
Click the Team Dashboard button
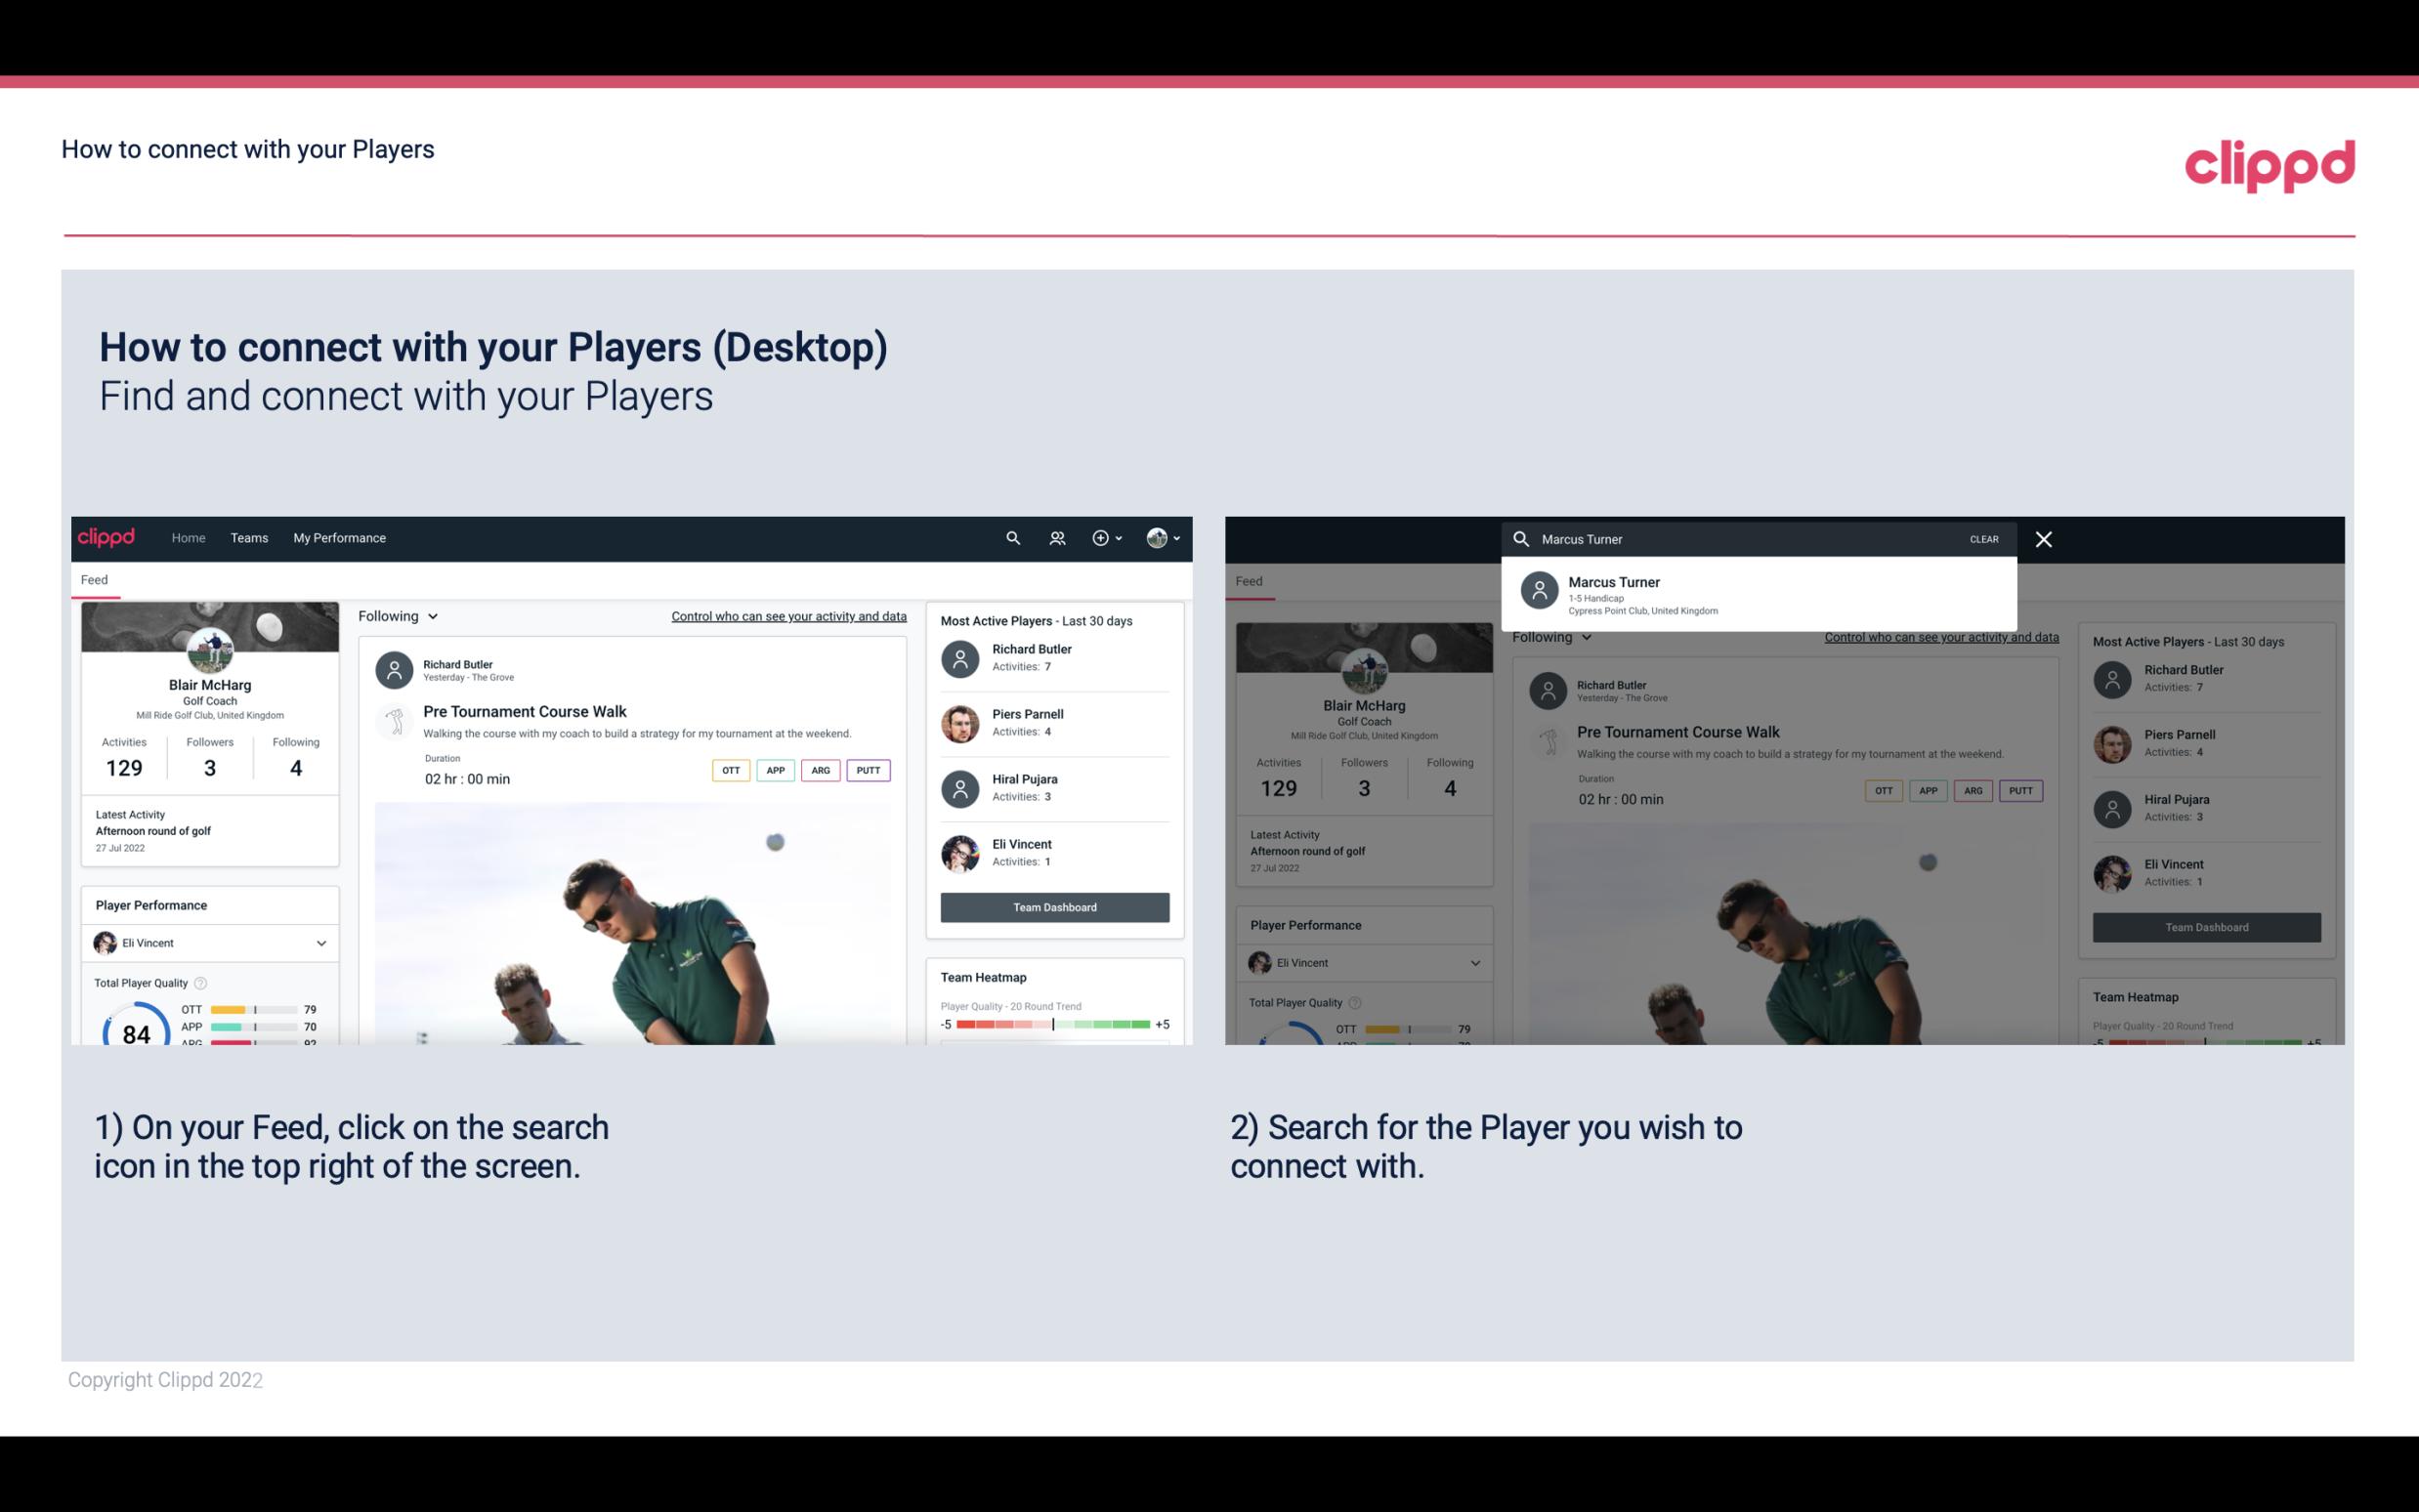(x=1053, y=905)
